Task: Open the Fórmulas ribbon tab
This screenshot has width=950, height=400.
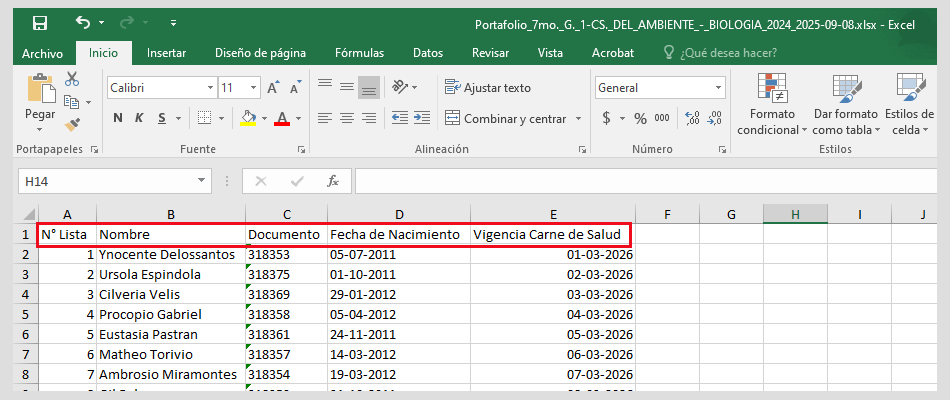Action: [x=359, y=53]
